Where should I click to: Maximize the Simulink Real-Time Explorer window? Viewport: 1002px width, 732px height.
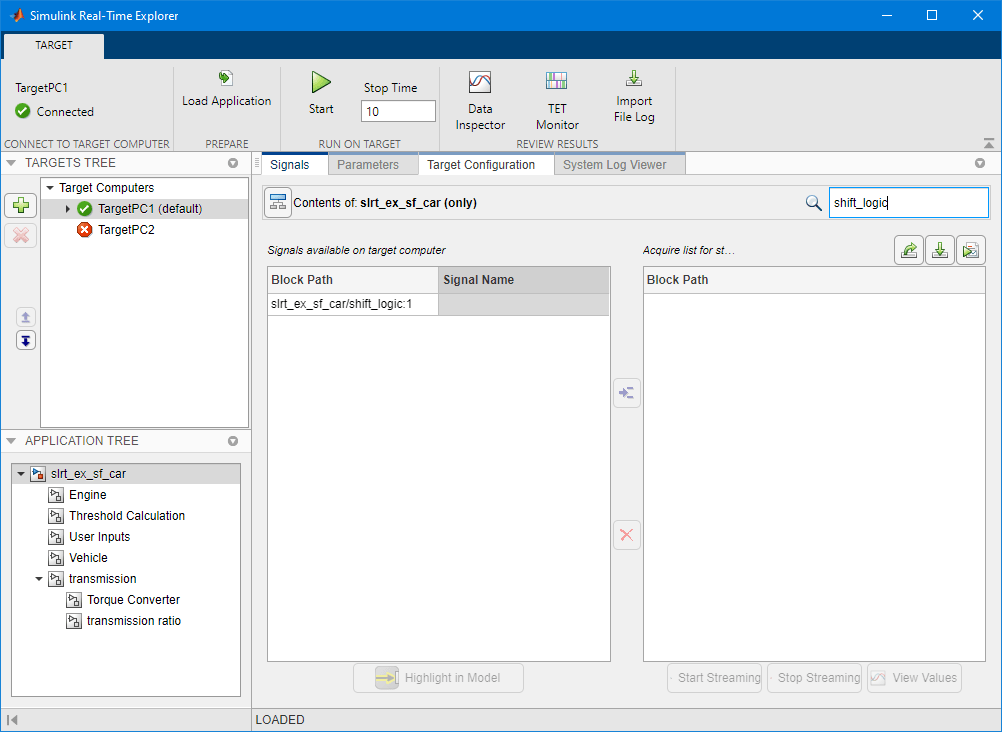(x=932, y=15)
